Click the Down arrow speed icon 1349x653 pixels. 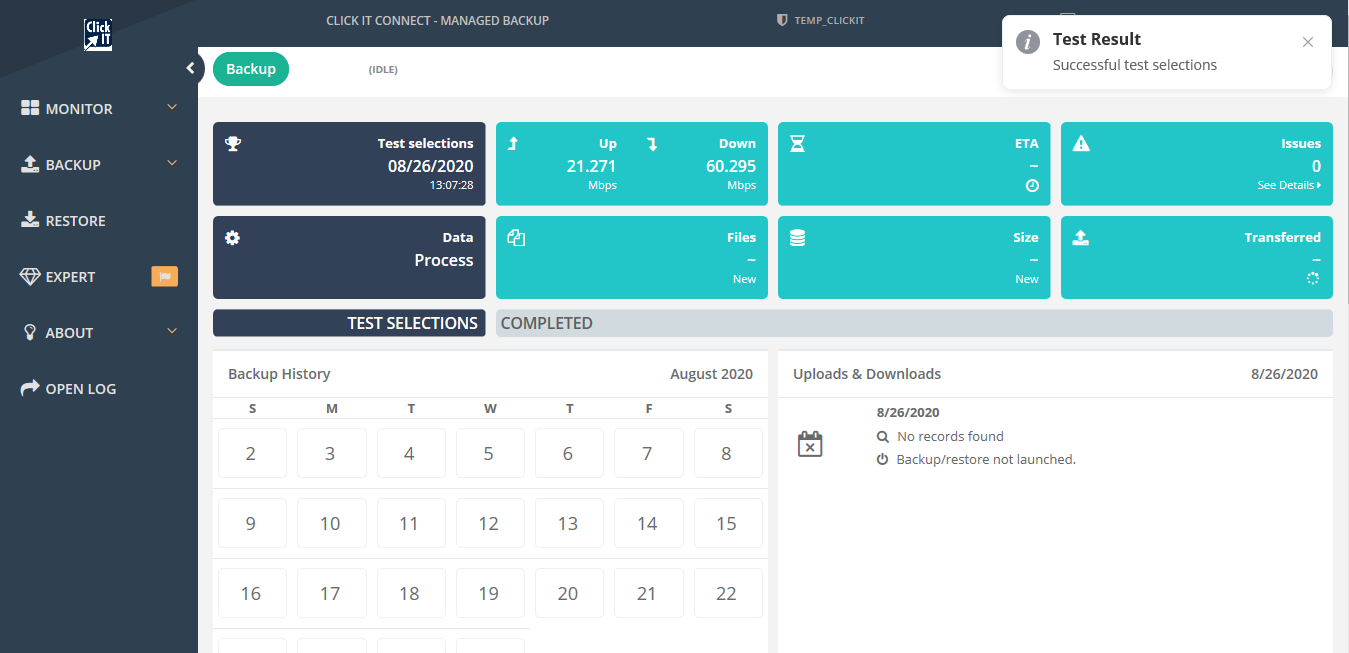click(x=652, y=144)
